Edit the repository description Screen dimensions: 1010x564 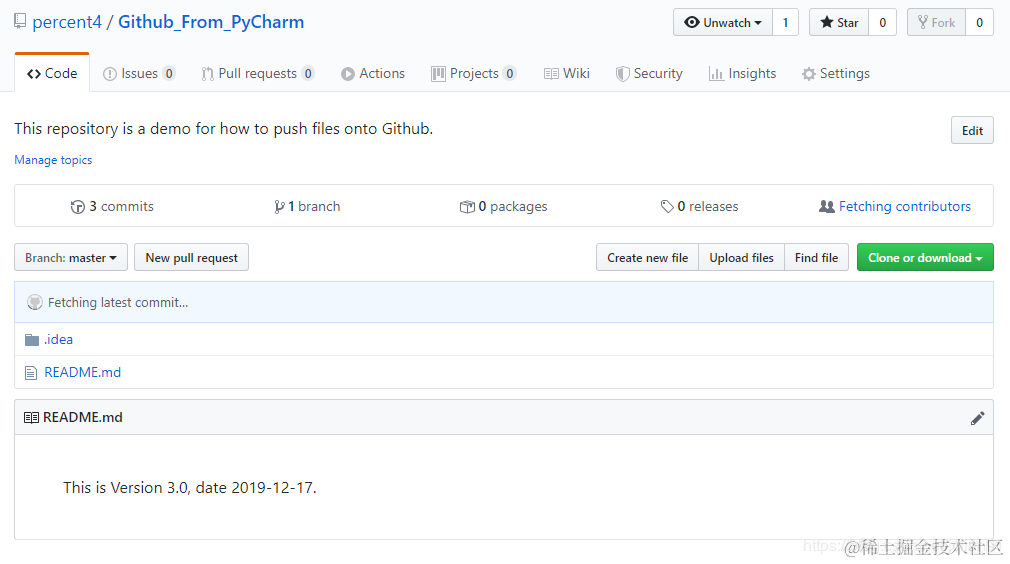[x=972, y=130]
